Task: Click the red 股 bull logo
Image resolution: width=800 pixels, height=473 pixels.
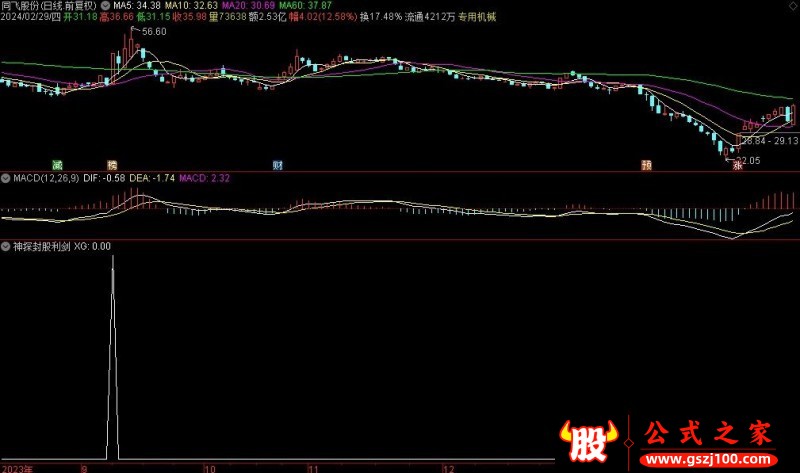Action: [589, 437]
